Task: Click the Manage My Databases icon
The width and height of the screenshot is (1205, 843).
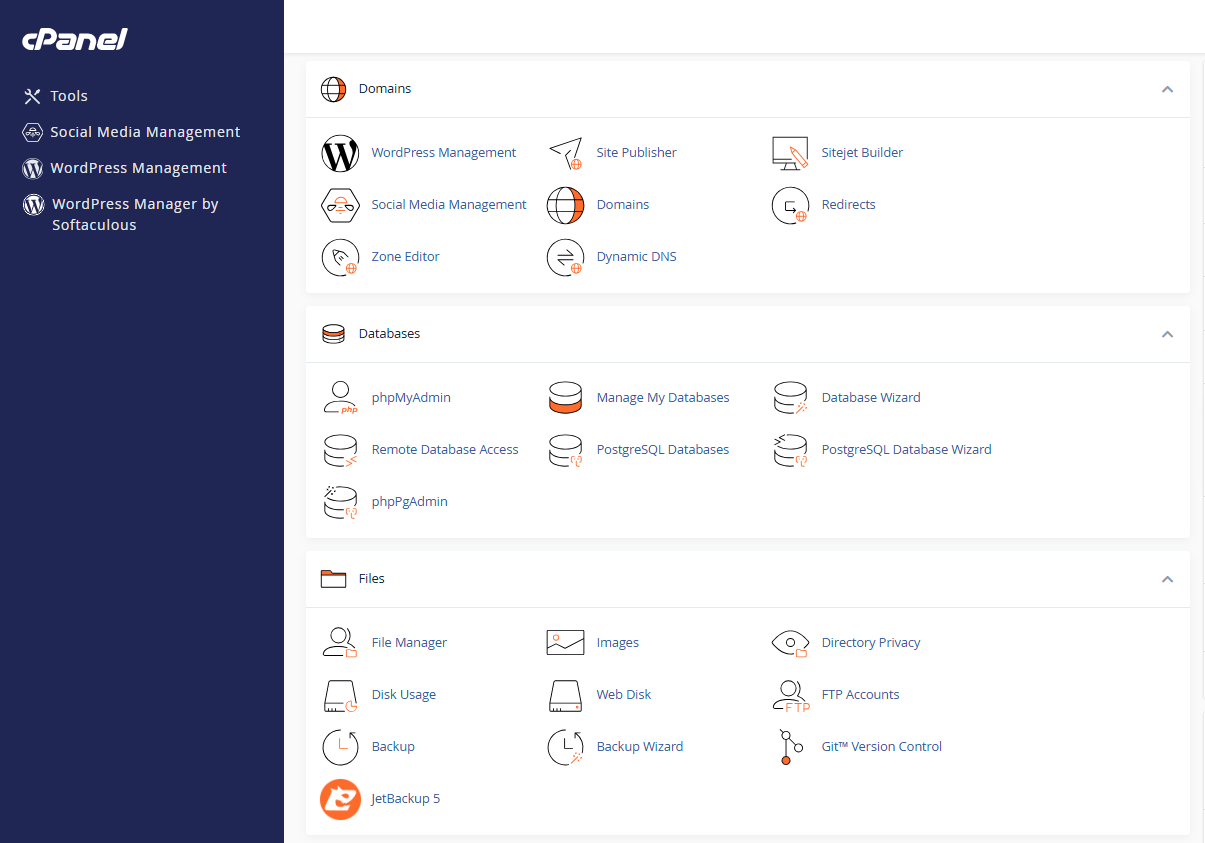Action: pyautogui.click(x=565, y=398)
